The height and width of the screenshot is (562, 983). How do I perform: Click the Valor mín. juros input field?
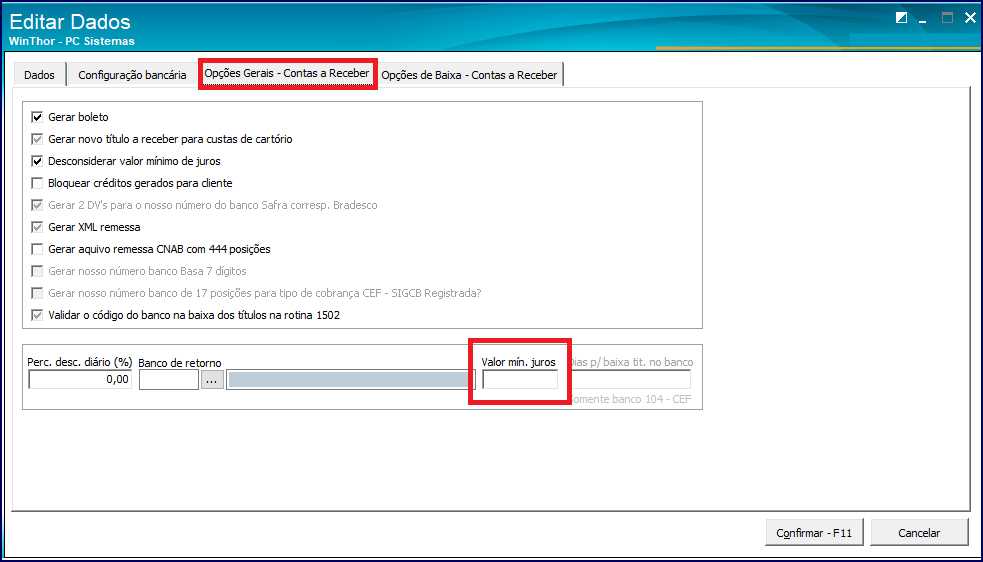tap(520, 379)
